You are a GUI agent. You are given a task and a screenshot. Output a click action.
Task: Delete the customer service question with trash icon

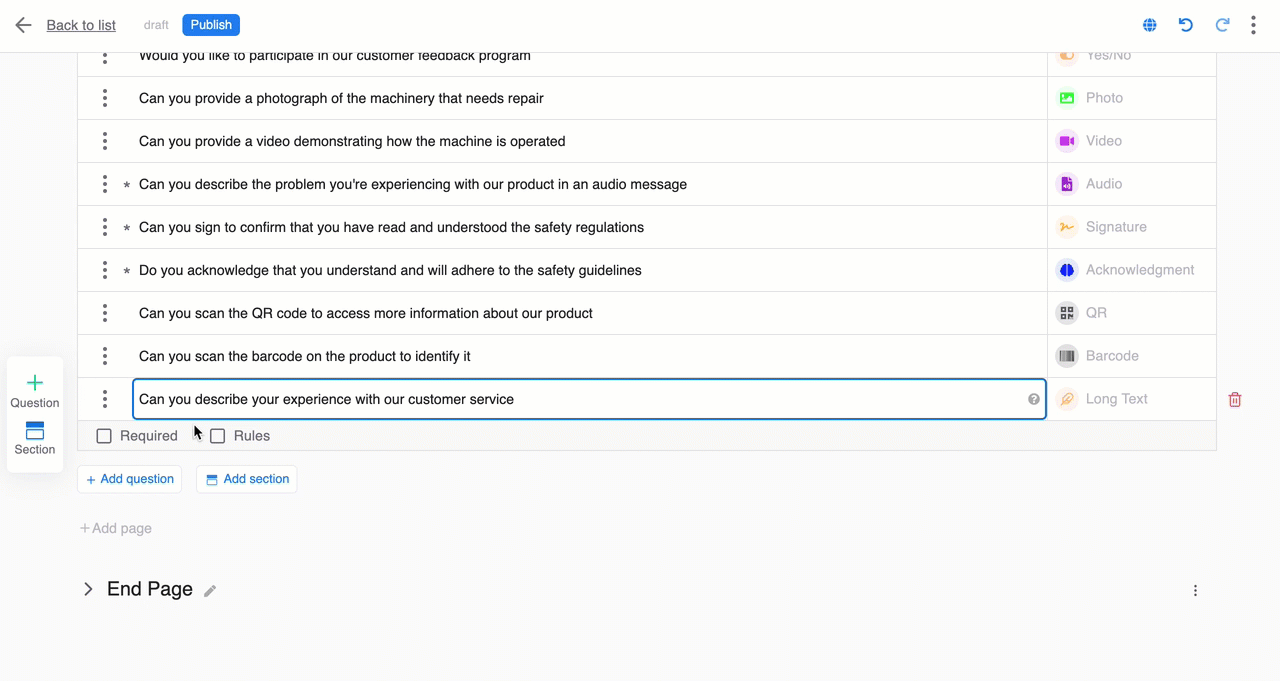pos(1235,399)
